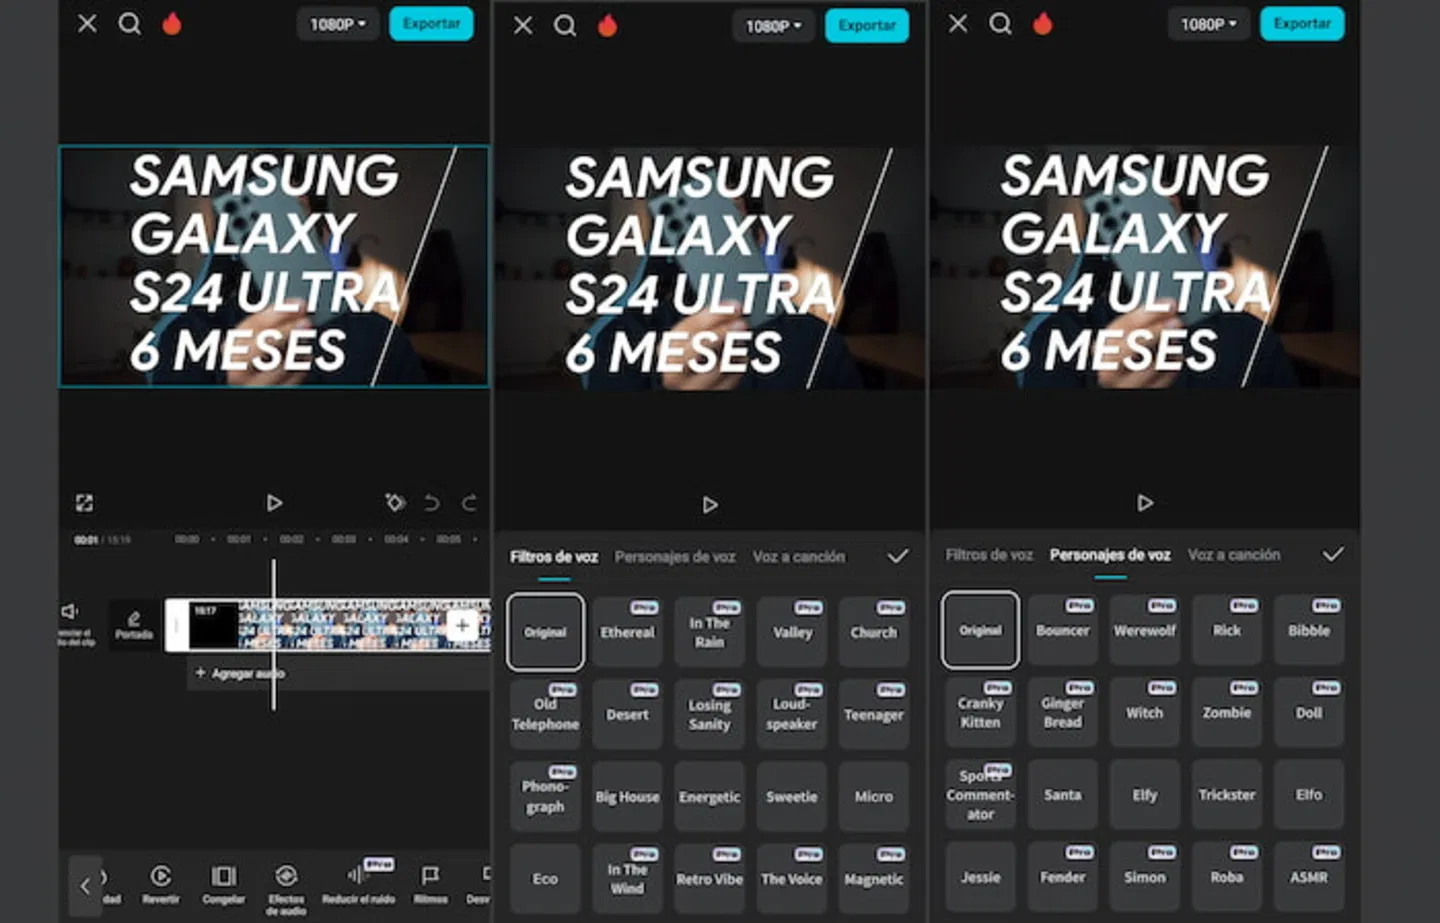Open the Portada cover editor
The image size is (1440, 923).
[134, 626]
